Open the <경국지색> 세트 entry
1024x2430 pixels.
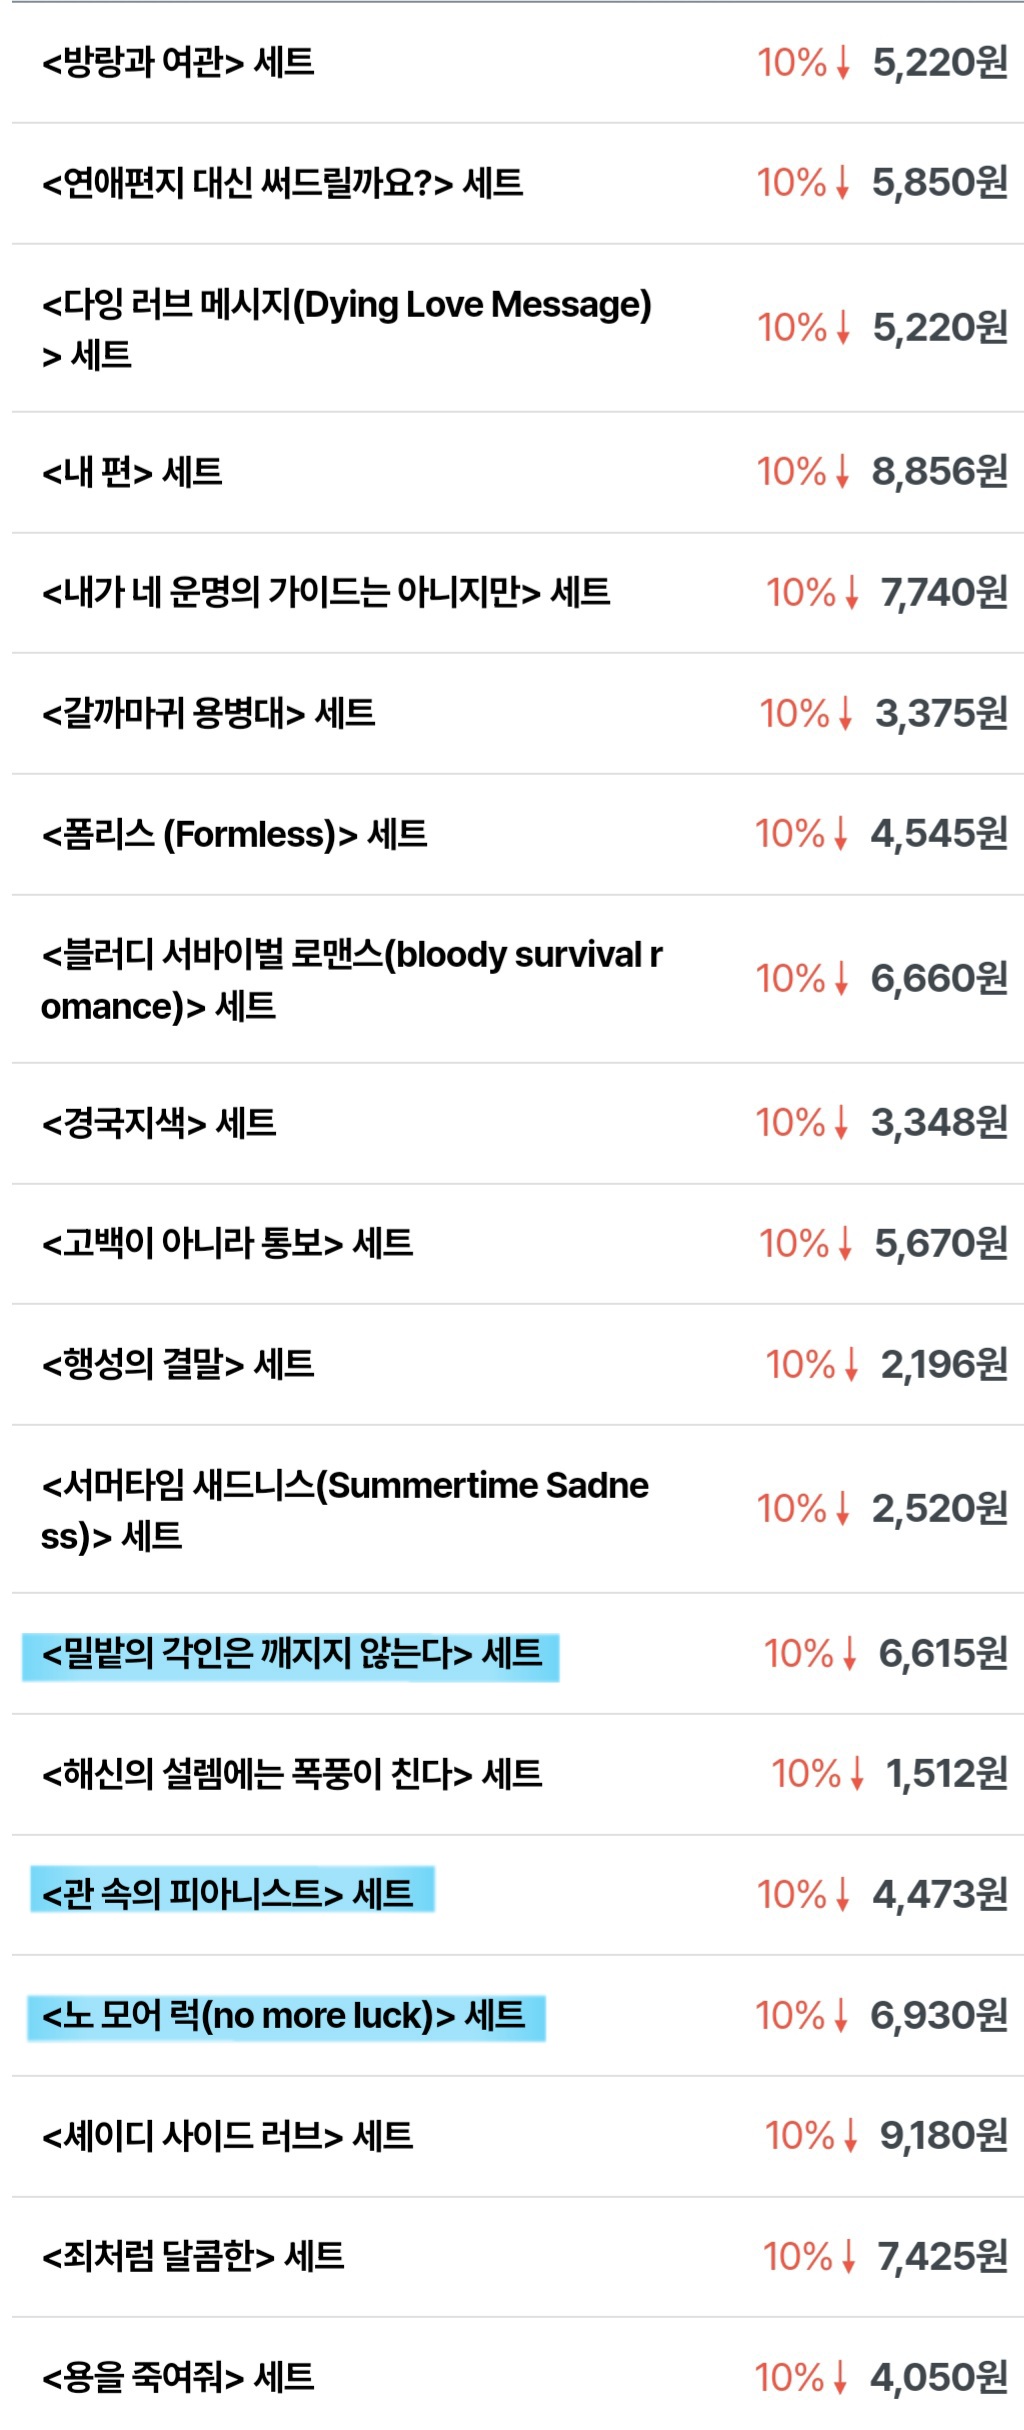[158, 1123]
